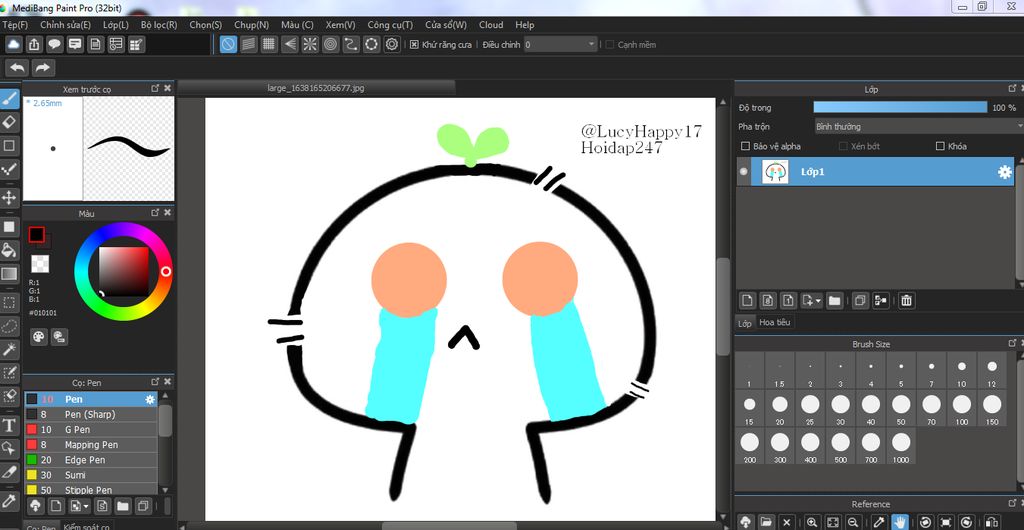This screenshot has width=1024, height=530.
Task: Select the large_1638165206677.jpg document tab
Action: tap(315, 87)
